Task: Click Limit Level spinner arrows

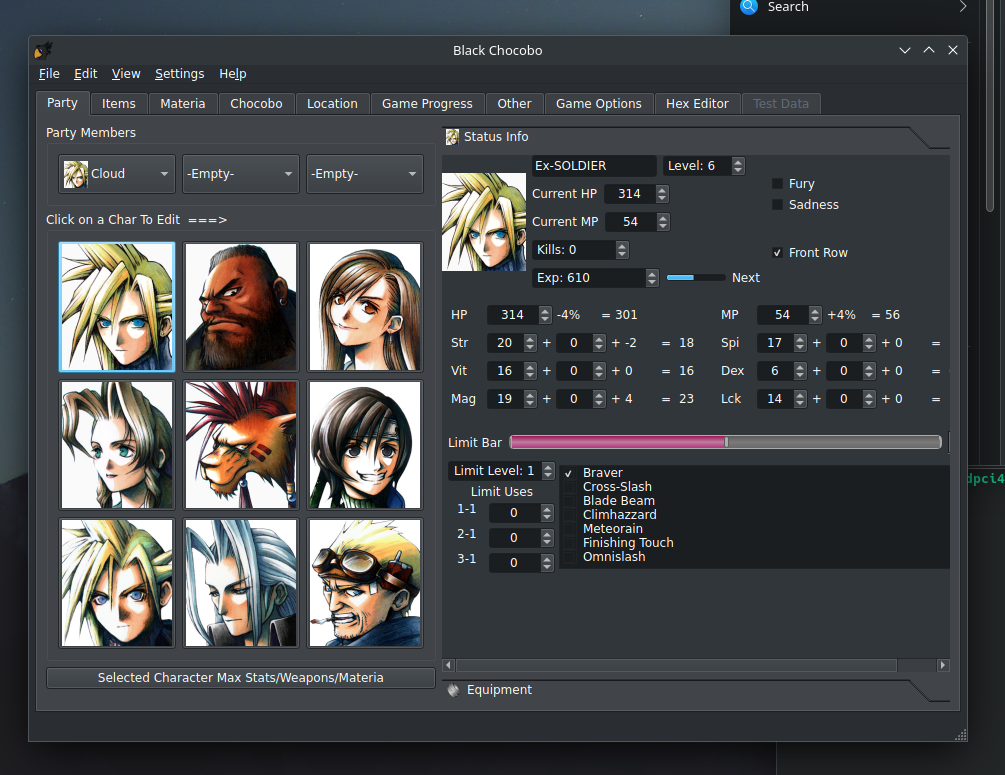Action: click(547, 471)
